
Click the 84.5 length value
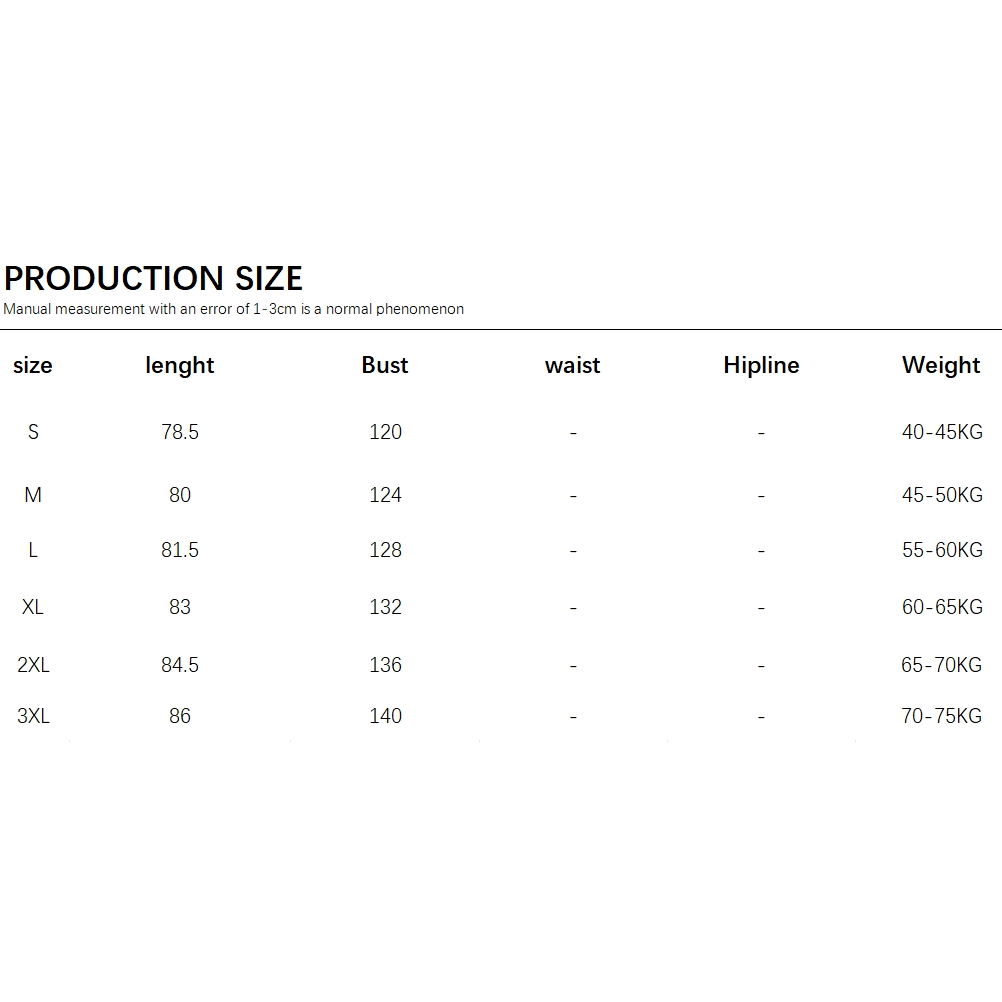(x=180, y=665)
